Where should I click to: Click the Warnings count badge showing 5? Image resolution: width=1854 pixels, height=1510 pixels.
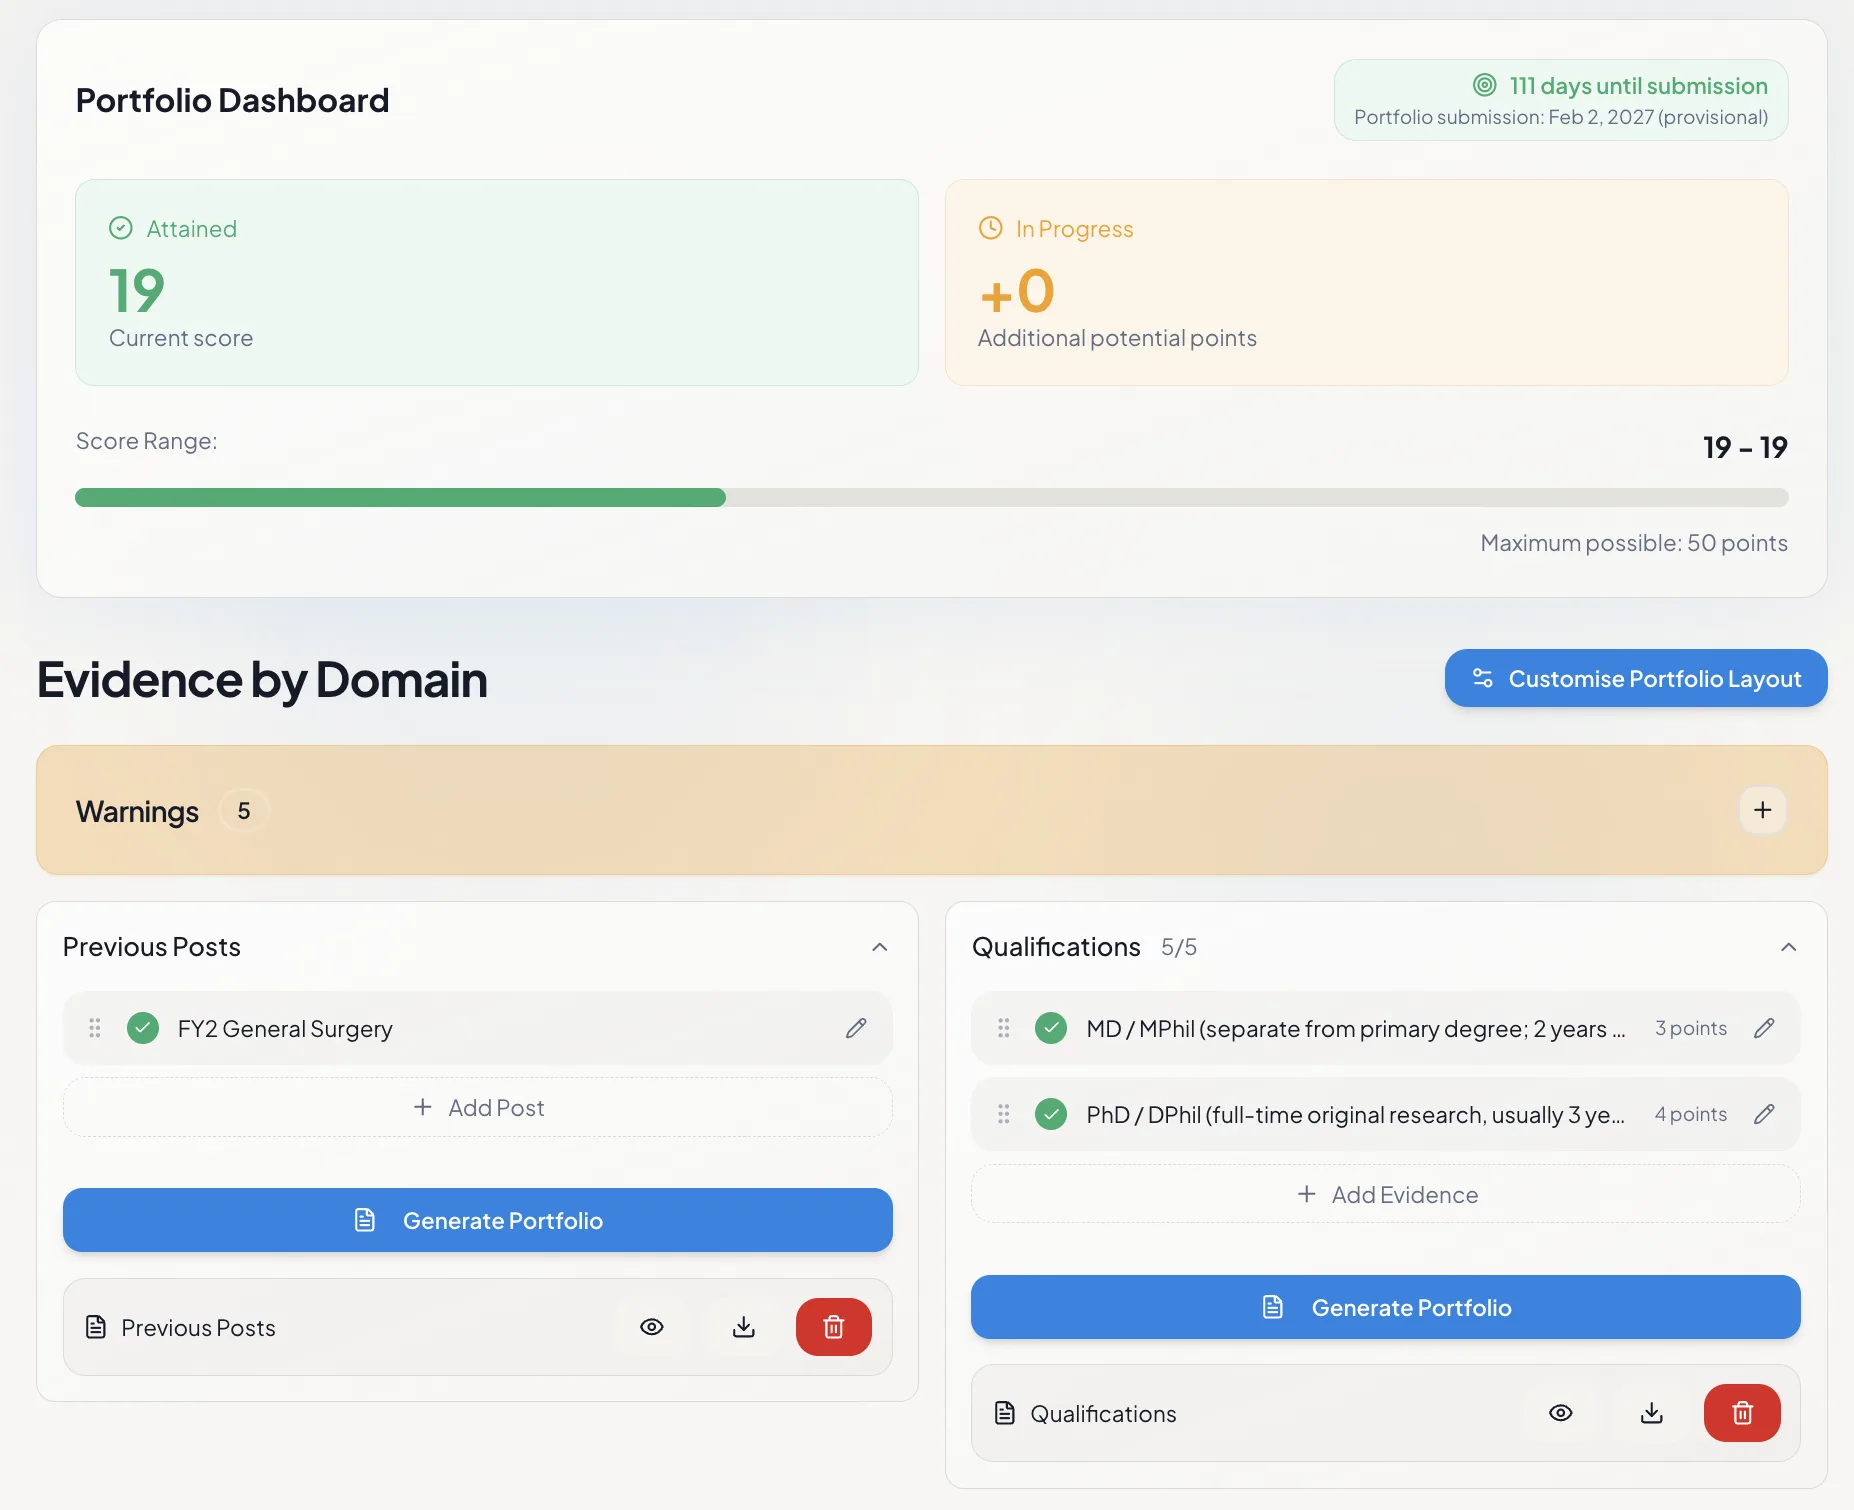pyautogui.click(x=244, y=811)
